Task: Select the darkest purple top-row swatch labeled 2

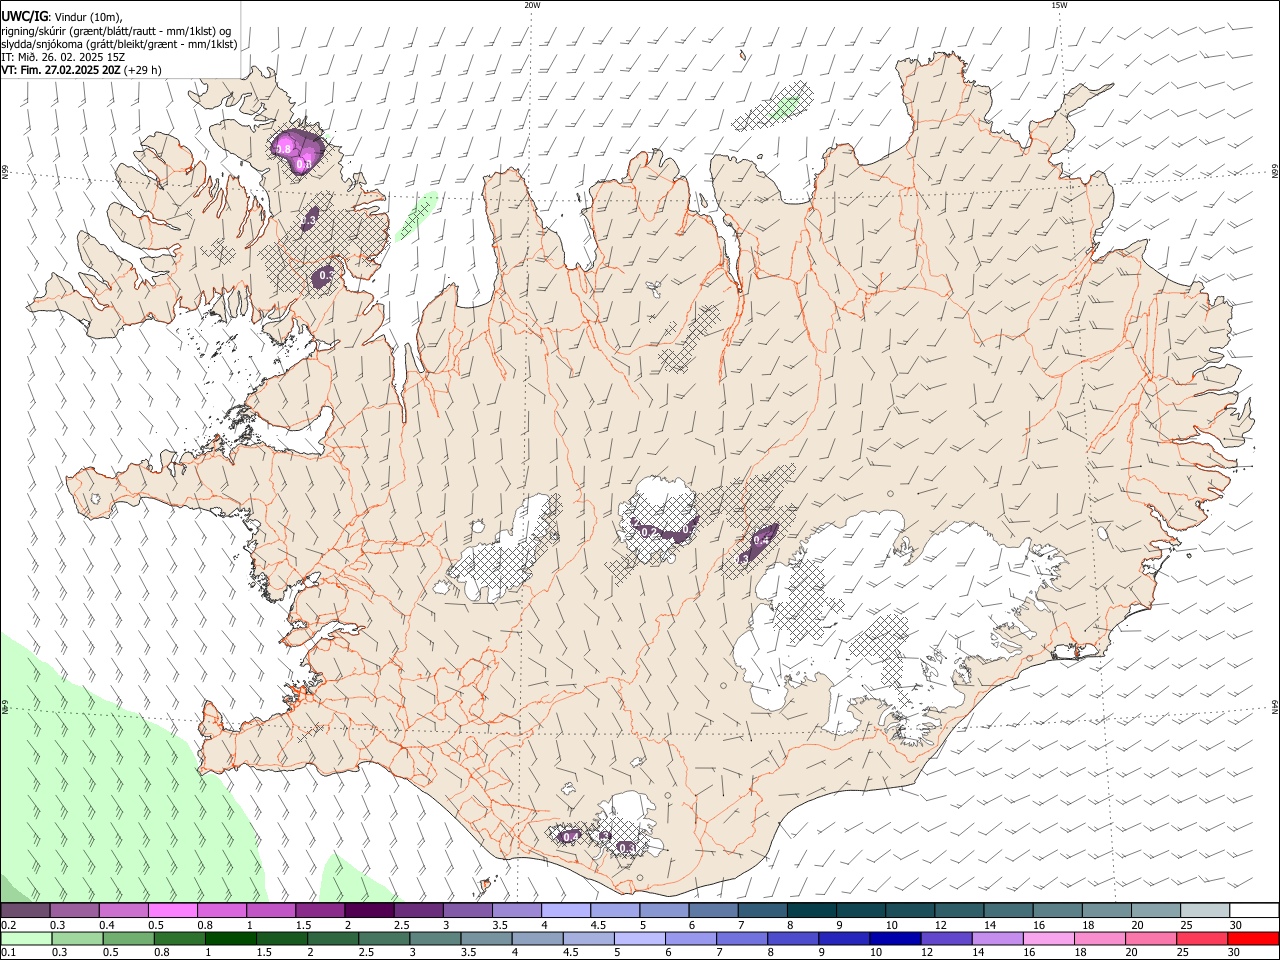Action: [369, 911]
